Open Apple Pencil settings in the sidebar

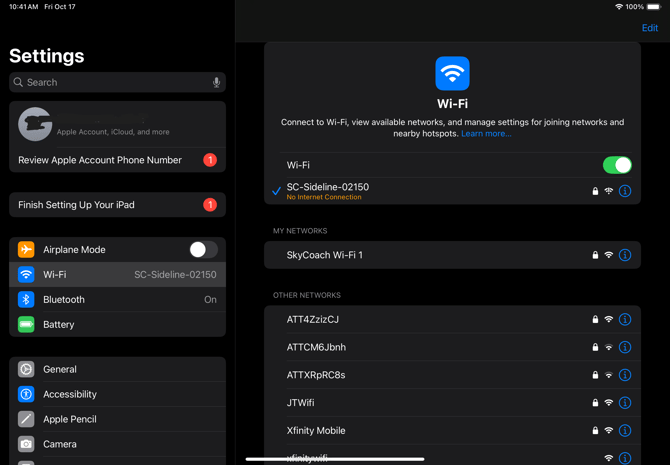pyautogui.click(x=118, y=419)
